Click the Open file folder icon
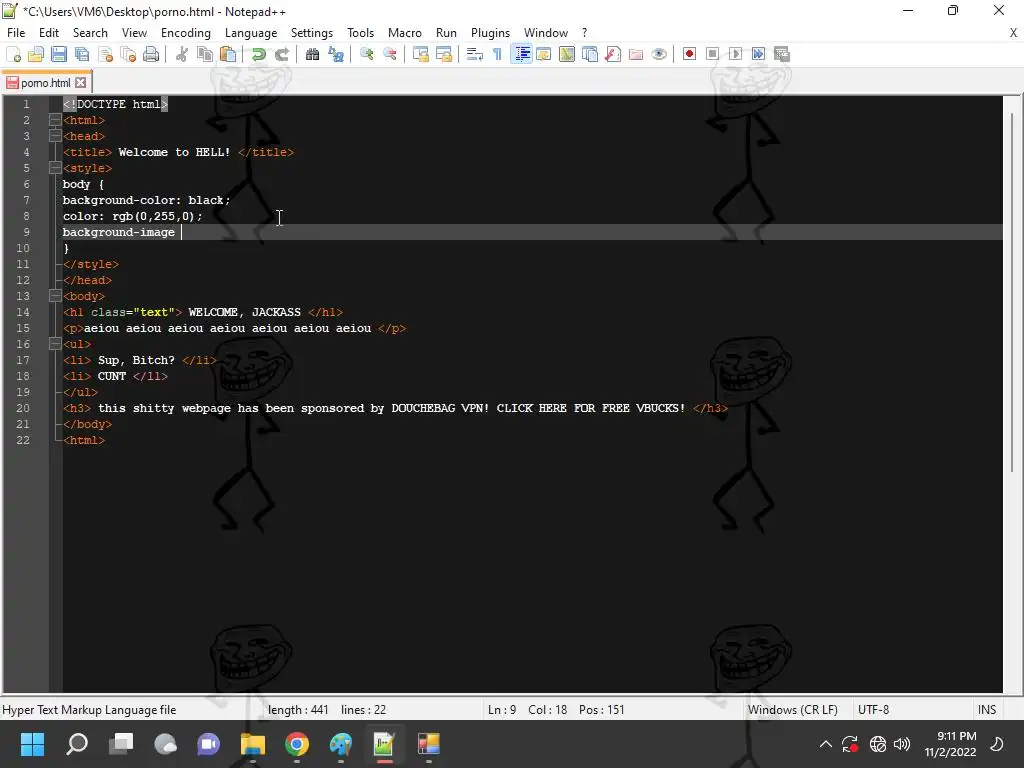Screen dimensions: 1024x768 click(36, 54)
